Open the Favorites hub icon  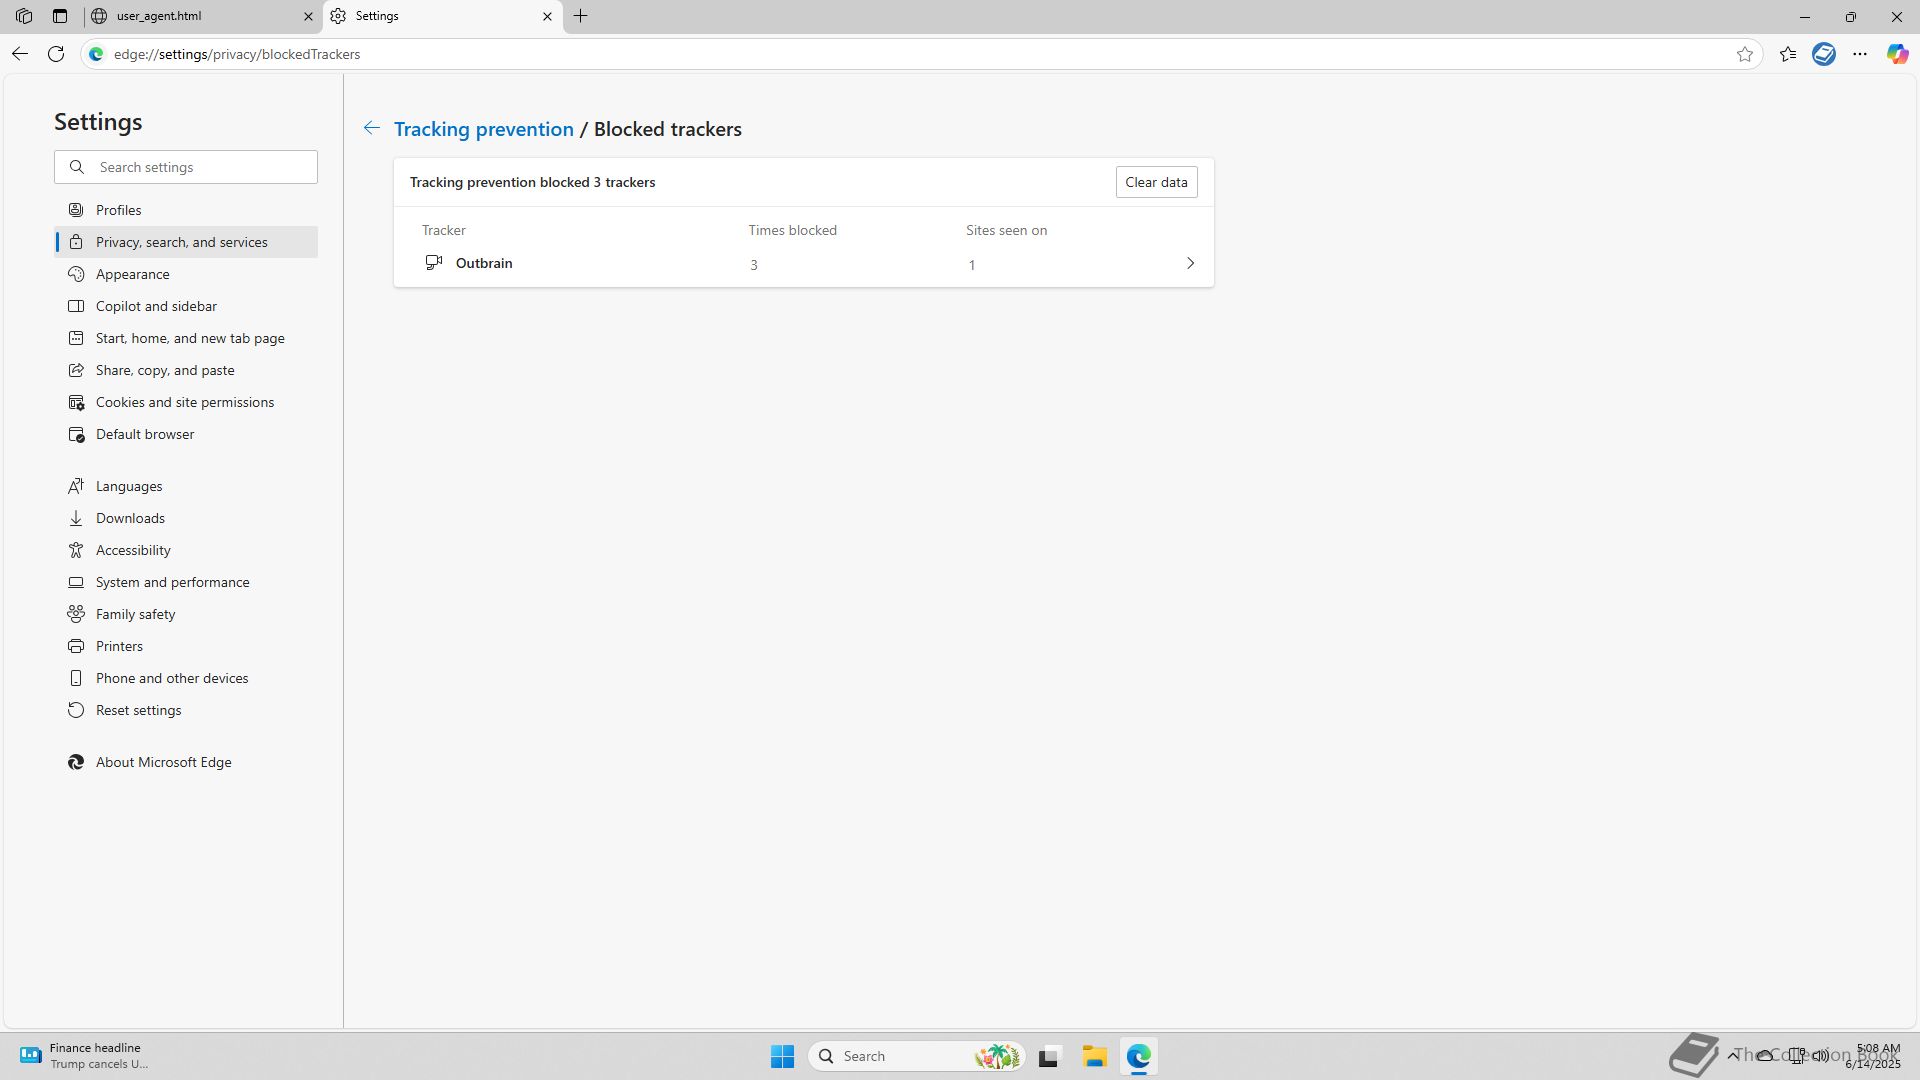pos(1788,54)
